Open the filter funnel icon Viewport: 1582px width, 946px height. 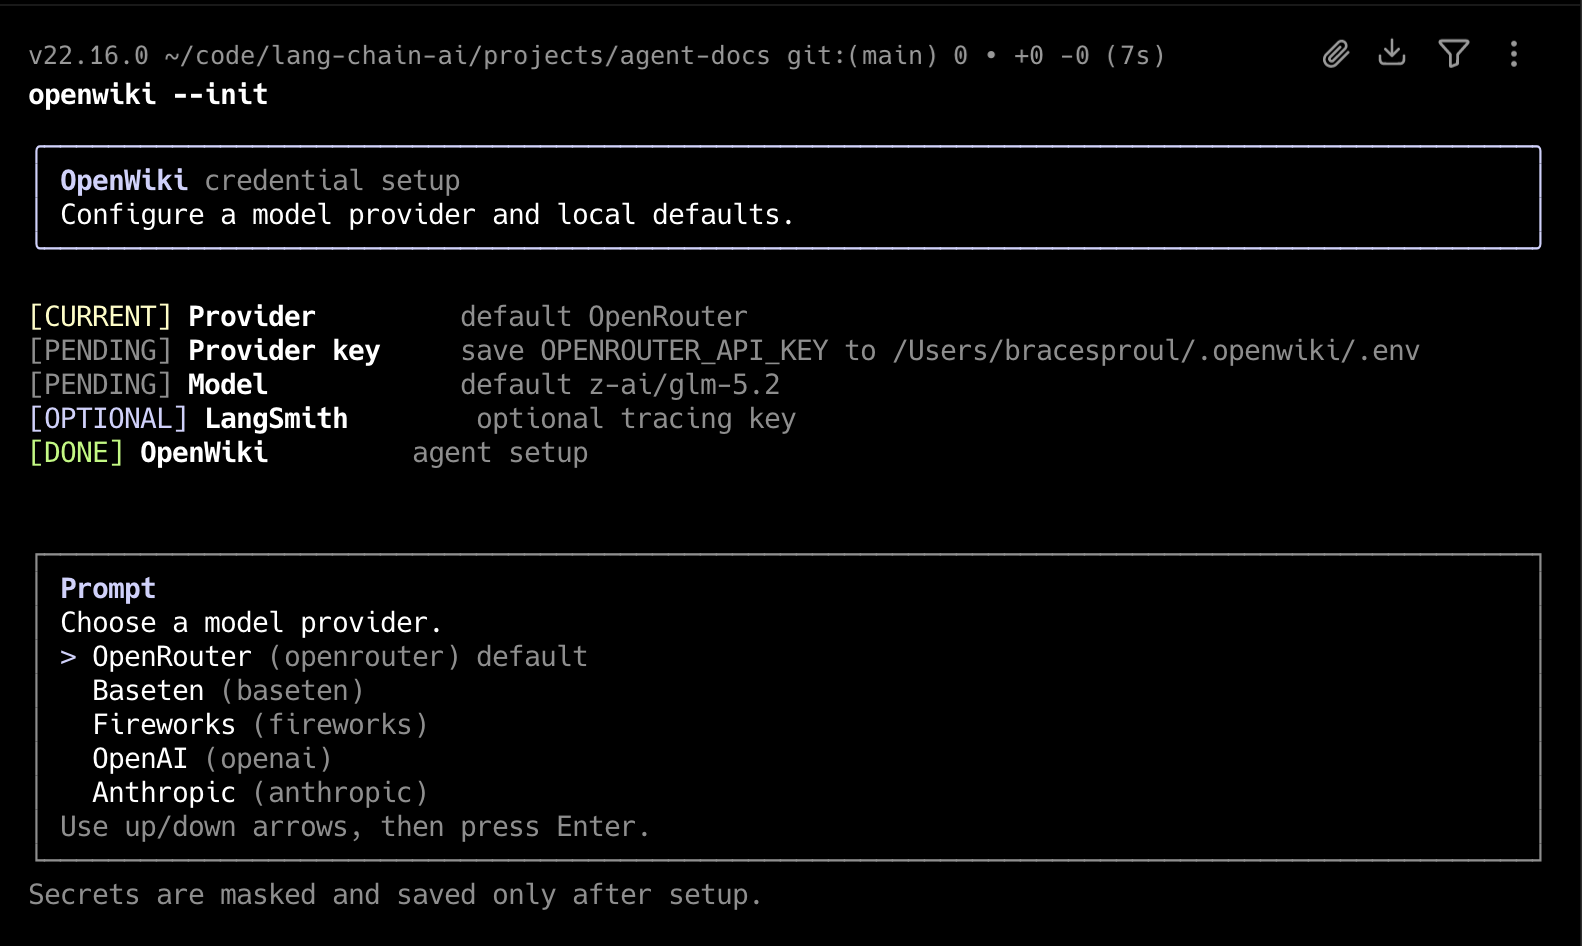pos(1453,53)
